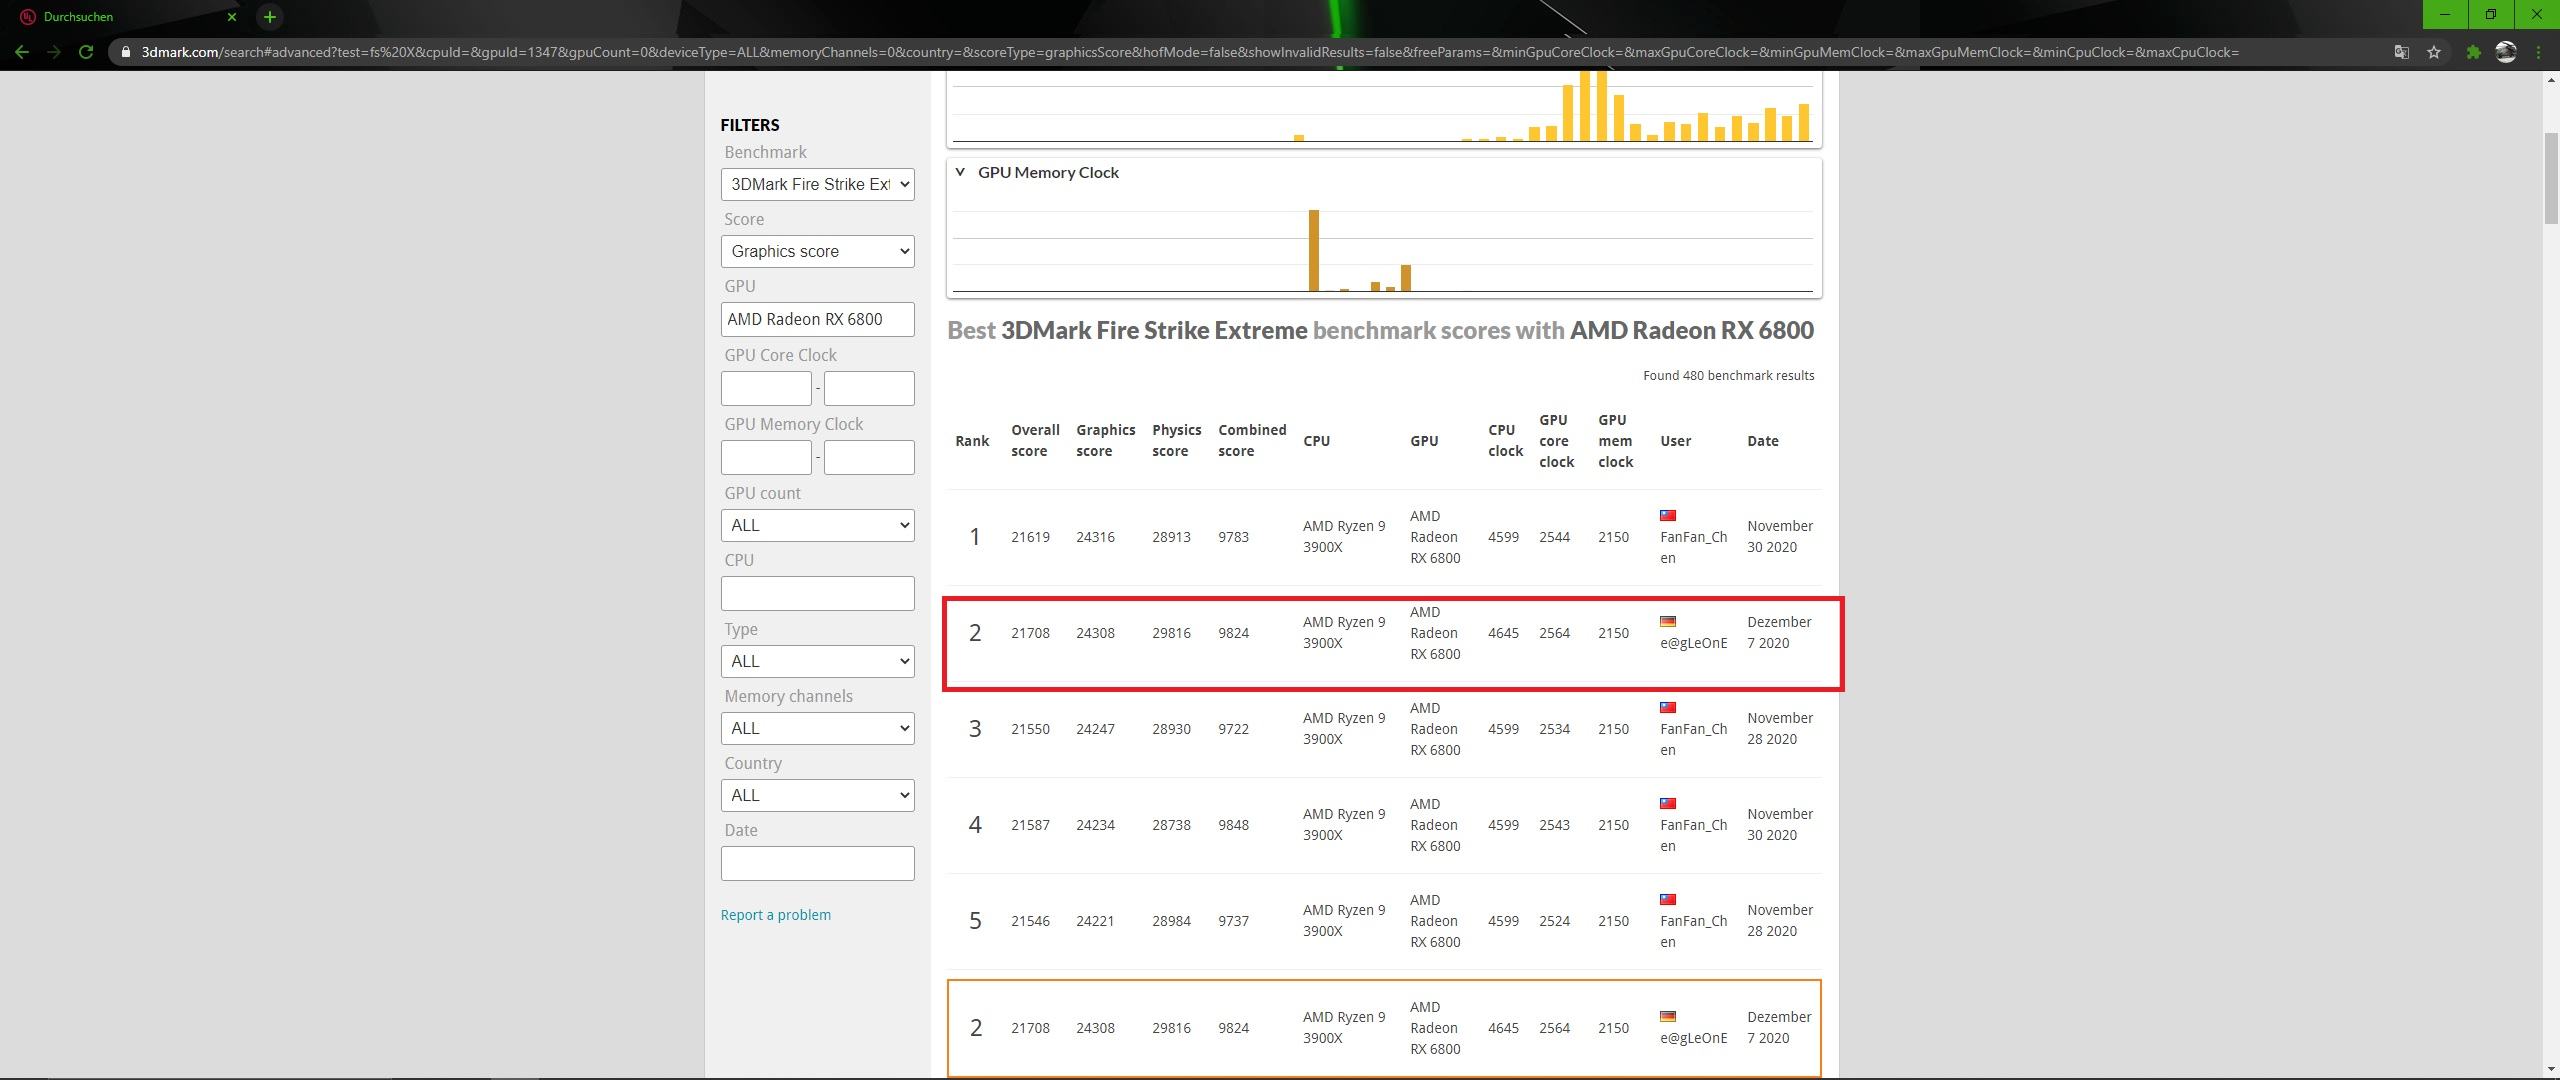Screen dimensions: 2560x1080
Task: View the site lock security icon
Action: pyautogui.click(x=126, y=52)
